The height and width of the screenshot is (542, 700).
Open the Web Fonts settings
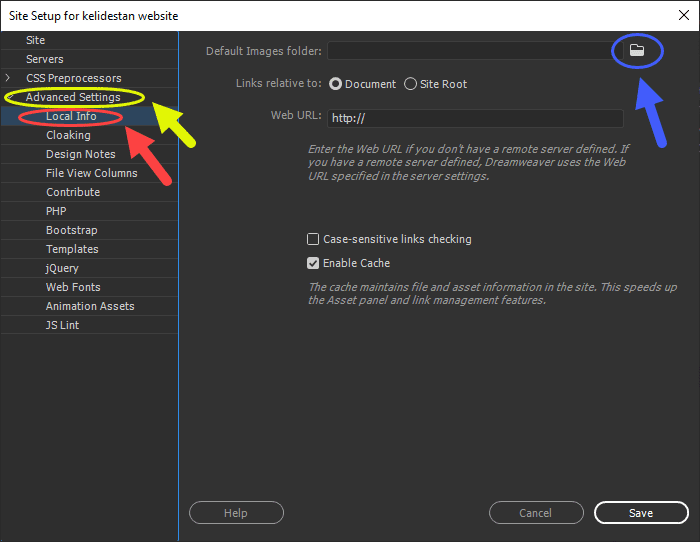[89, 287]
